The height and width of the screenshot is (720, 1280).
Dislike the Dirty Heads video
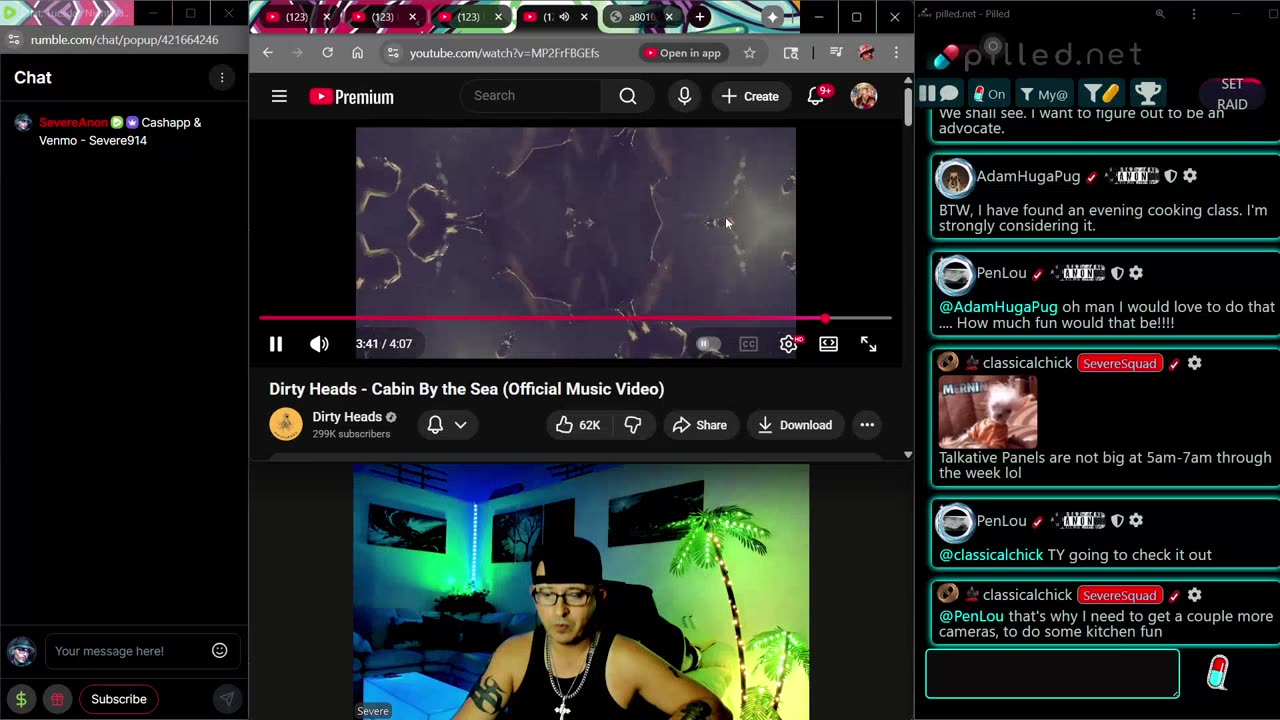(633, 425)
